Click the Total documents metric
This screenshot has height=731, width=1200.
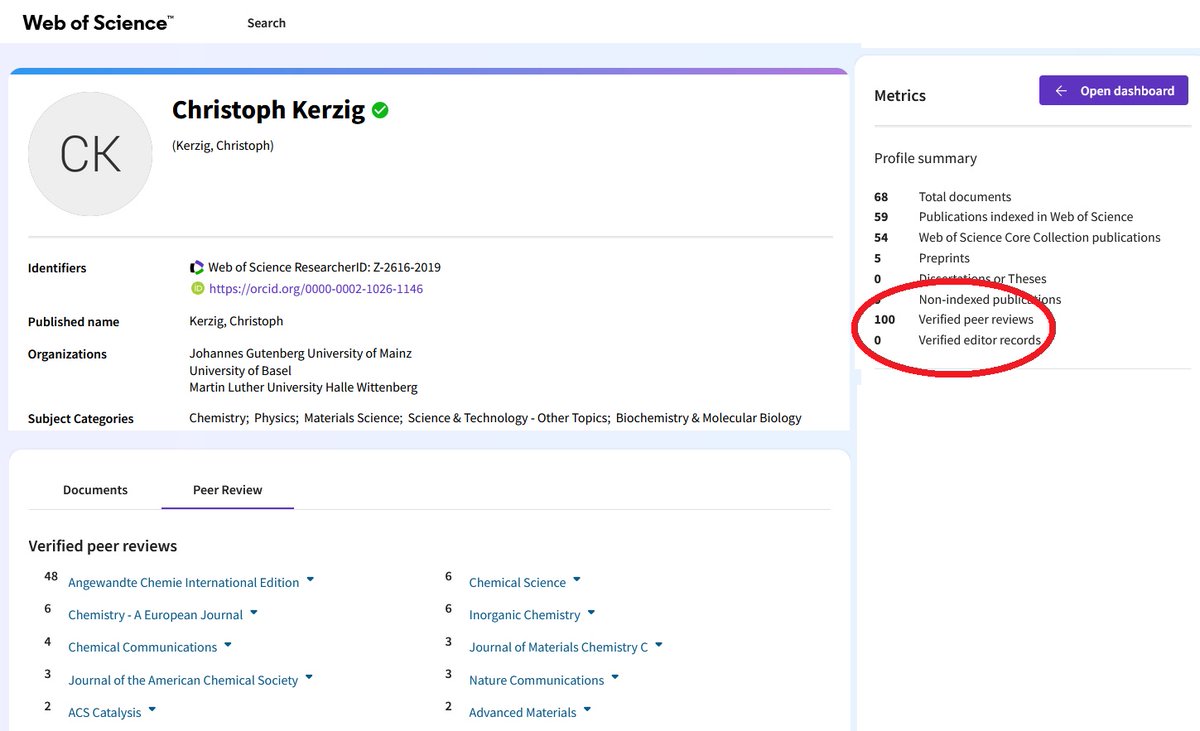[x=965, y=197]
